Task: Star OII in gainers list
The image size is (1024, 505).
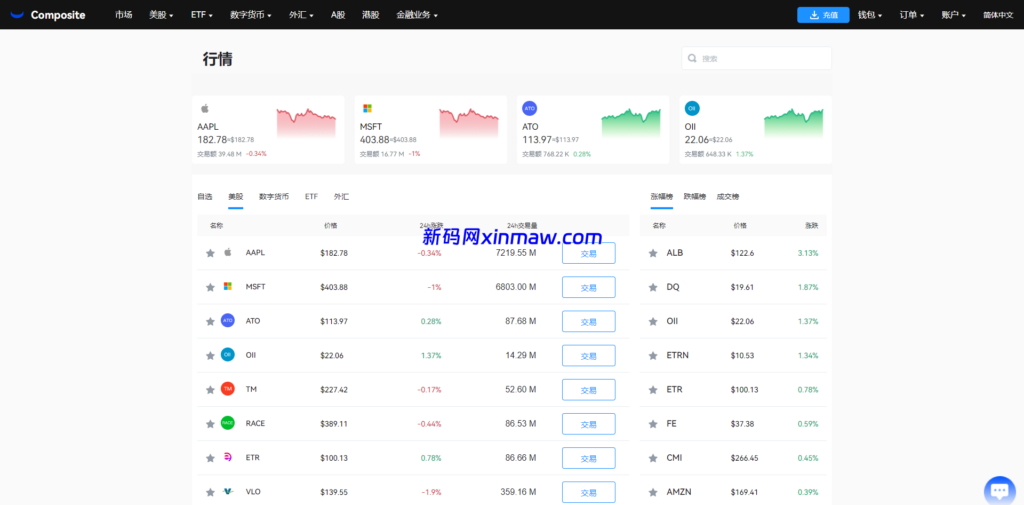Action: pyautogui.click(x=652, y=321)
